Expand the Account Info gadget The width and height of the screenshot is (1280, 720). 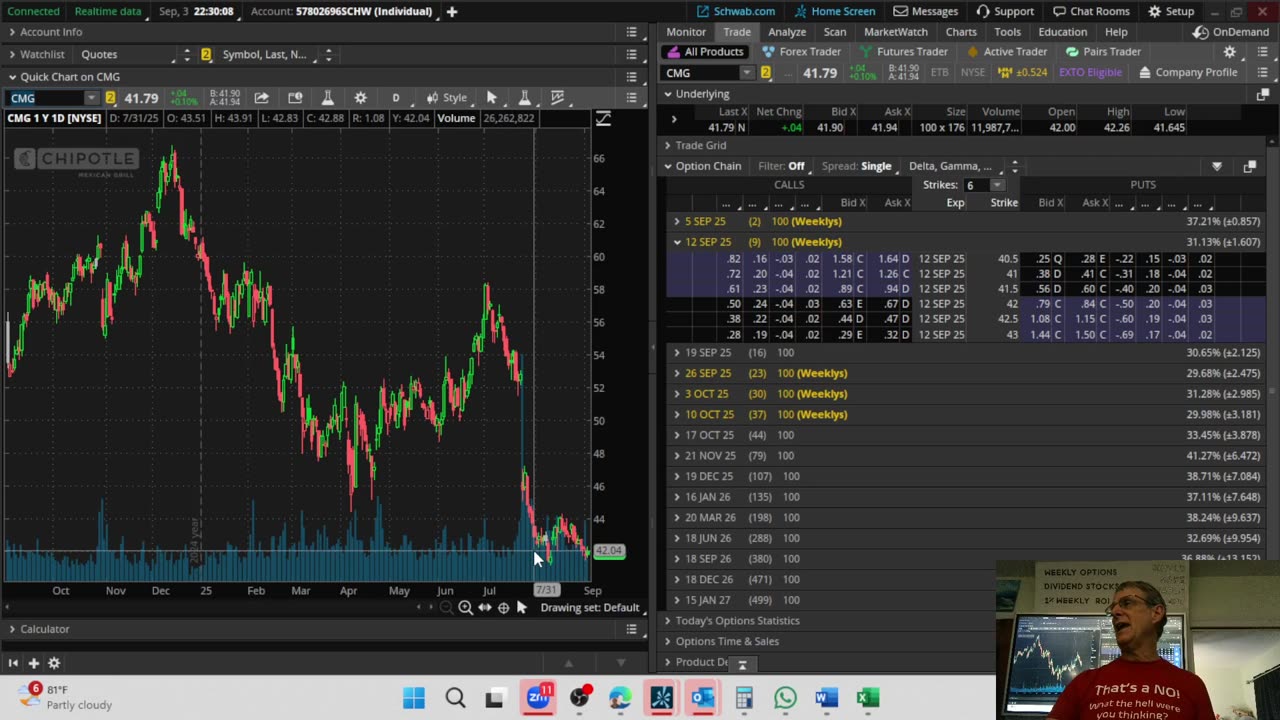tap(12, 32)
